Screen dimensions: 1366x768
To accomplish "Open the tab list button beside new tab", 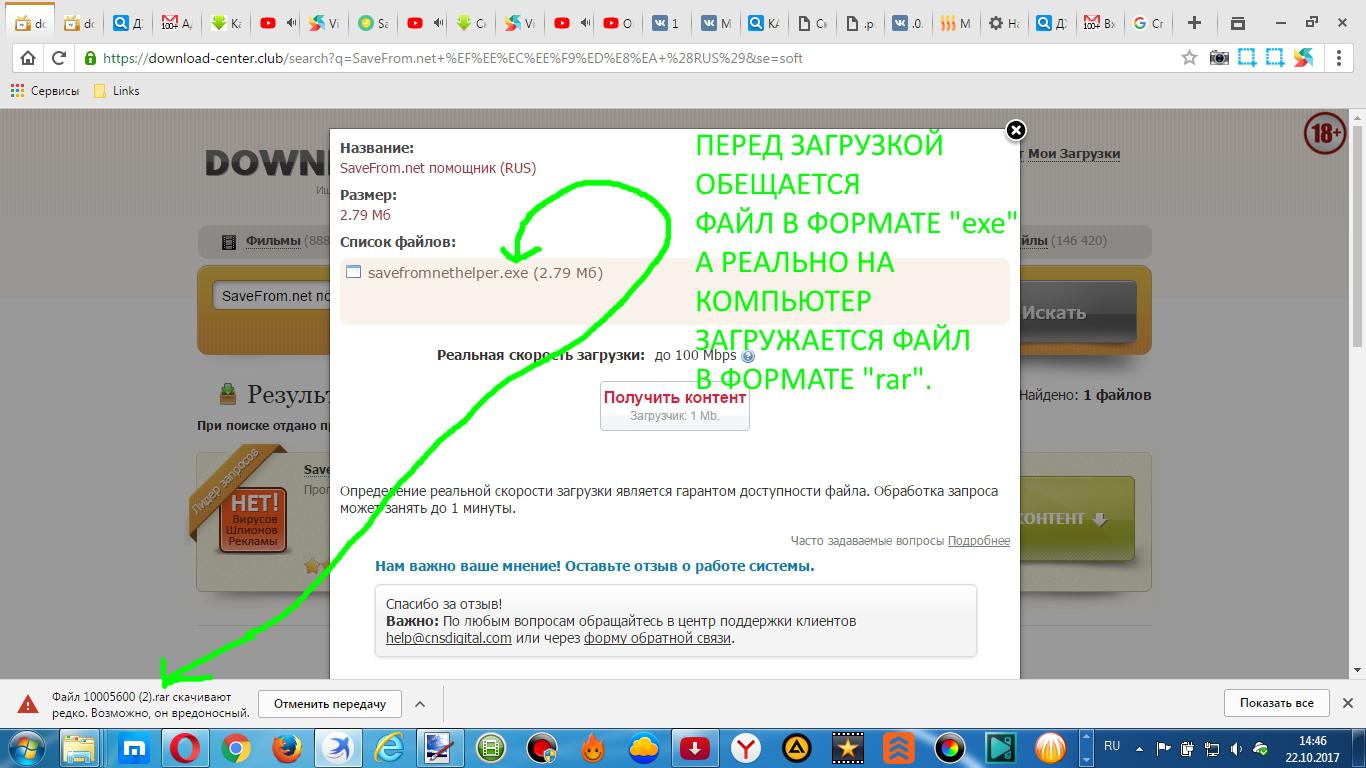I will pos(1237,23).
